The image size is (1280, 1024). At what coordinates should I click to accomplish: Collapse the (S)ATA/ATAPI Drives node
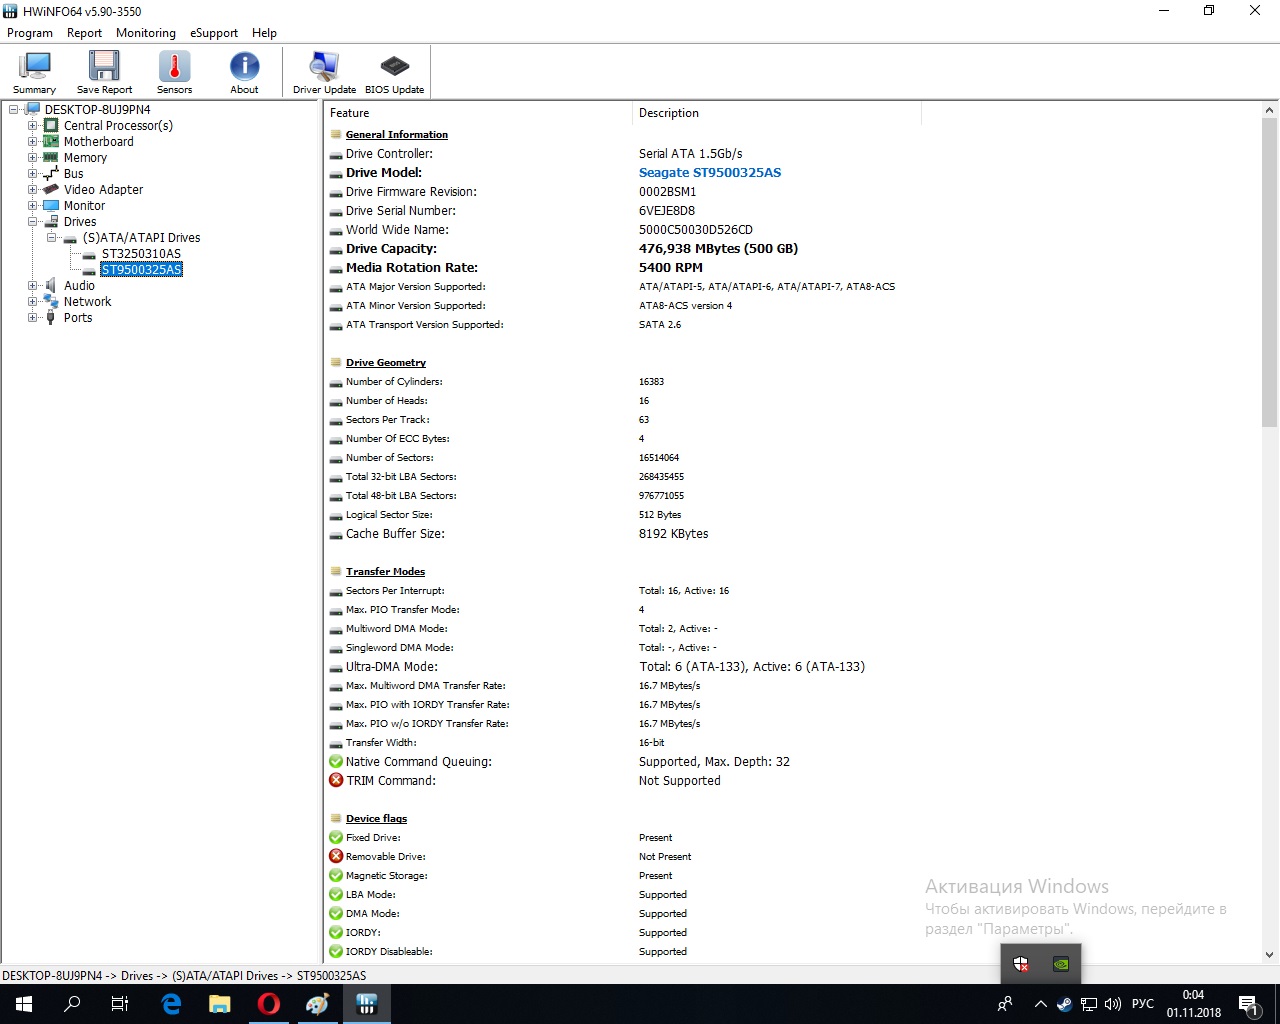pos(52,238)
